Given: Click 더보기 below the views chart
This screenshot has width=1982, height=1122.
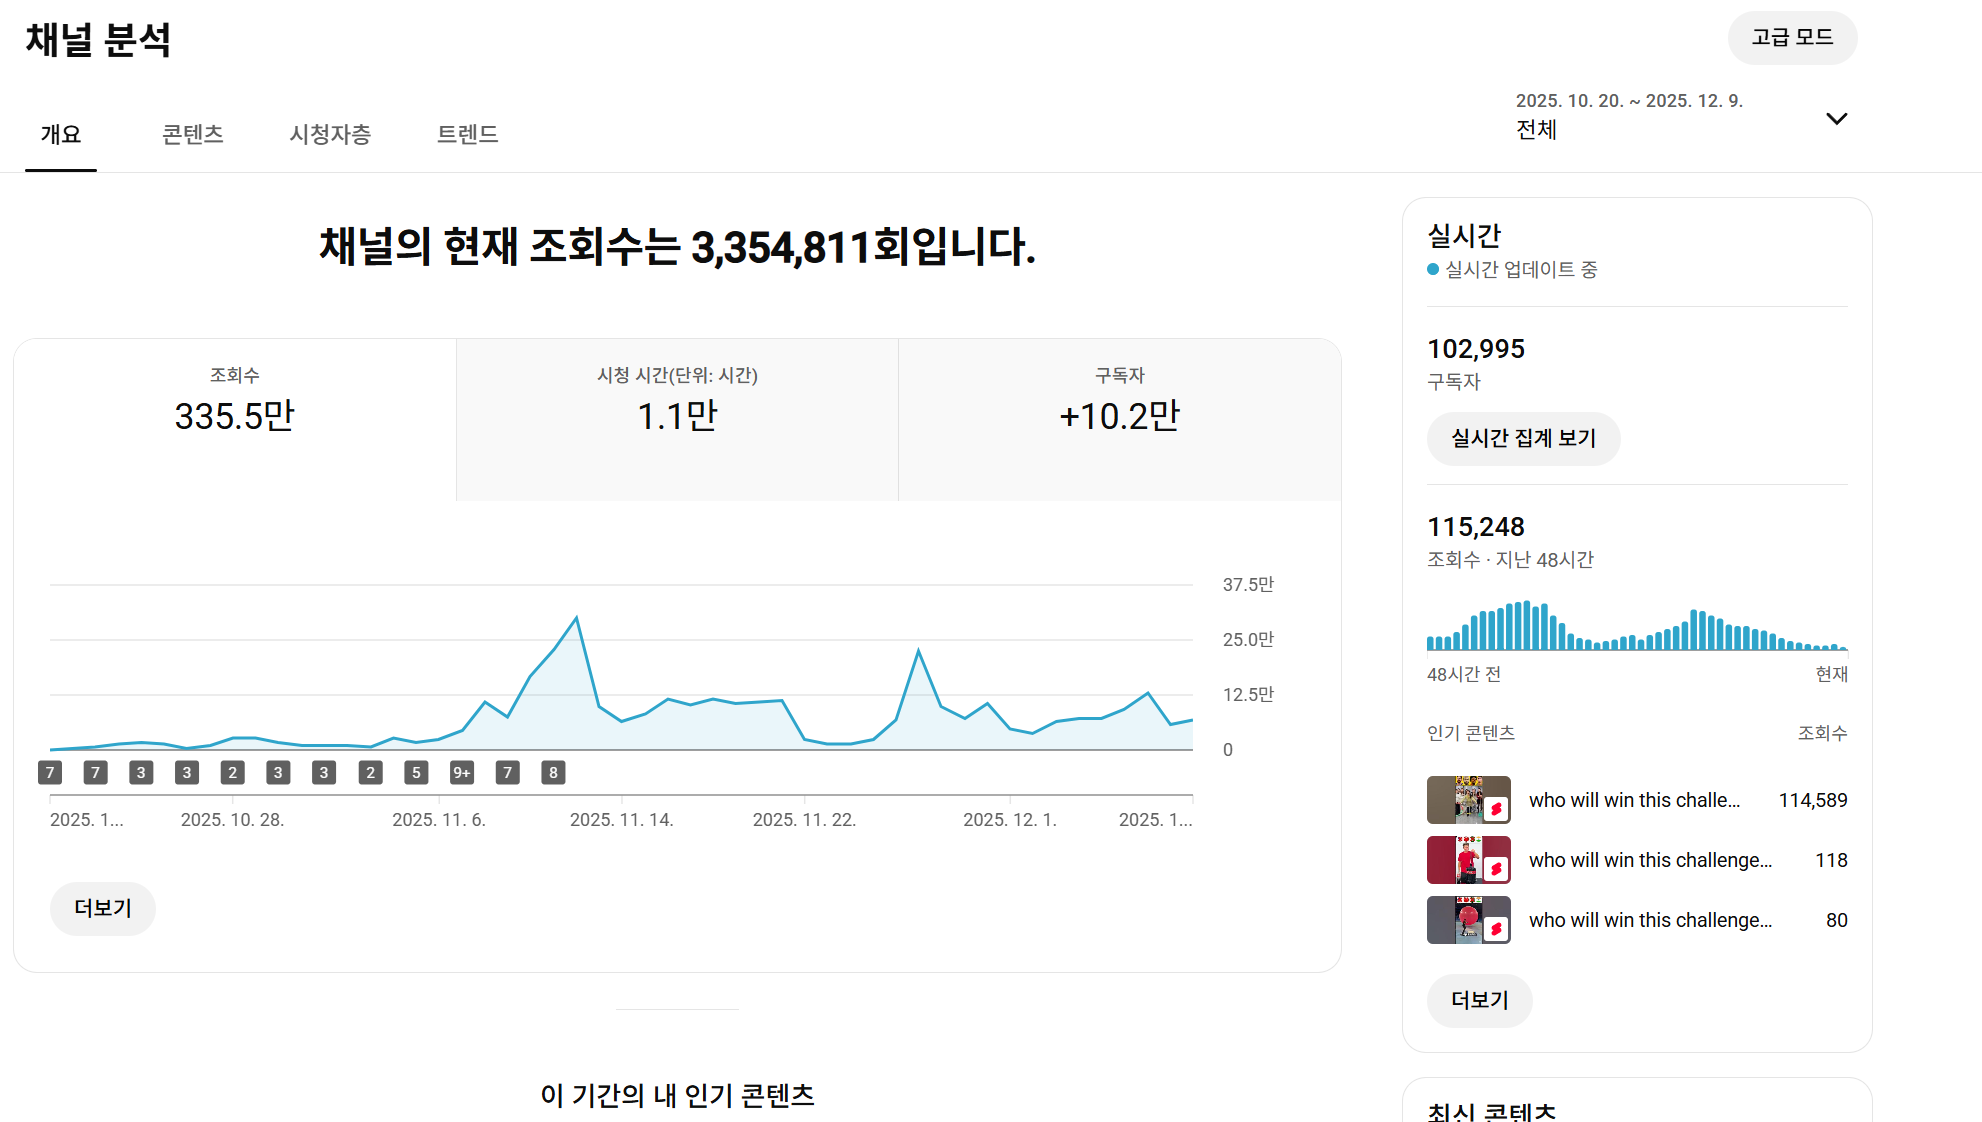Looking at the screenshot, I should pyautogui.click(x=103, y=908).
